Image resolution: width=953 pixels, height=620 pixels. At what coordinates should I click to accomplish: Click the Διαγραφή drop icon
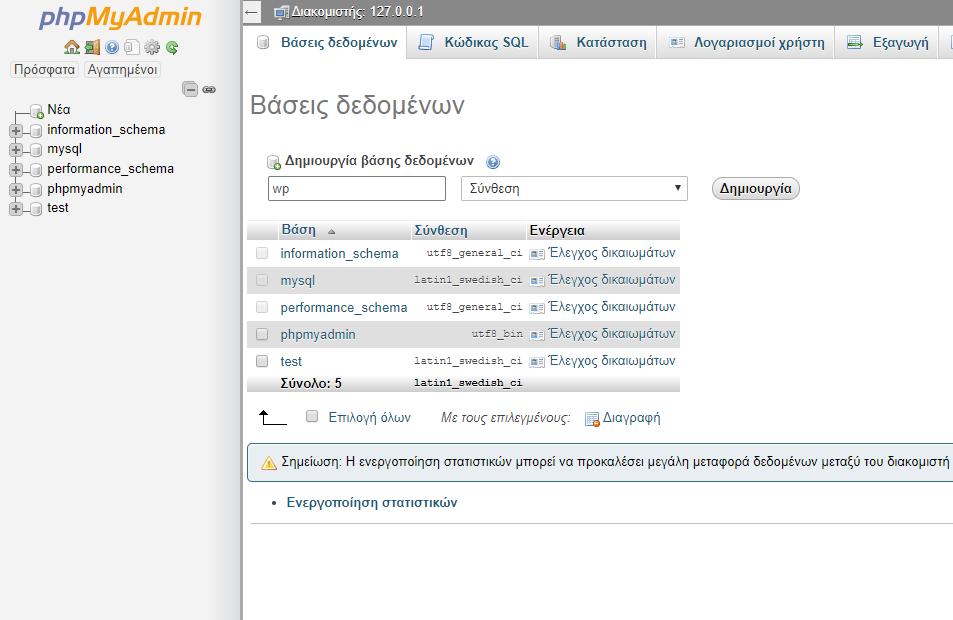(592, 419)
